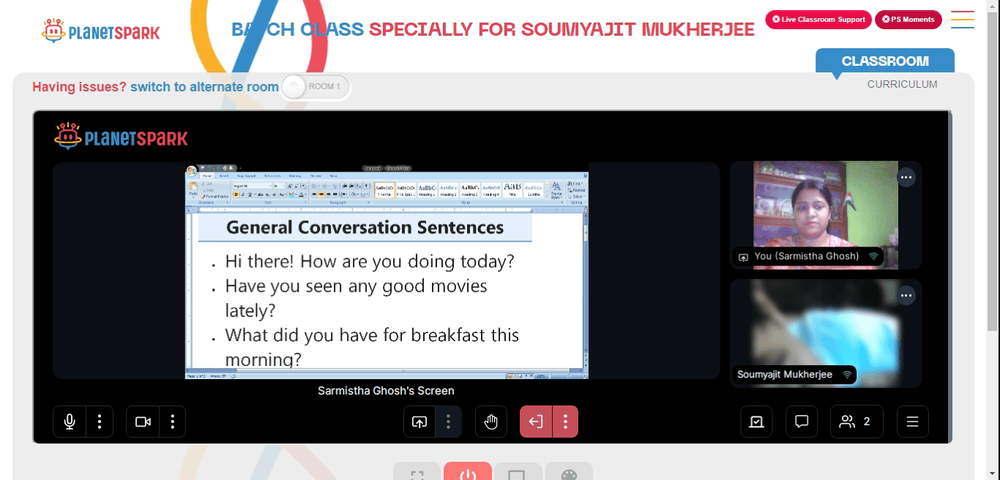Click the scrollbar up arrow at page top
This screenshot has height=480, width=1000.
pos(994,6)
